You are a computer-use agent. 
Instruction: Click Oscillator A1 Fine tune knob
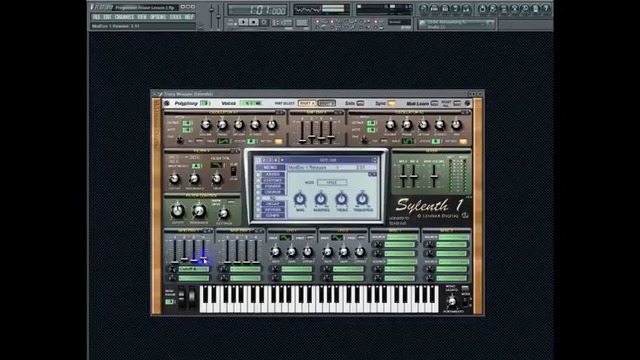point(179,140)
